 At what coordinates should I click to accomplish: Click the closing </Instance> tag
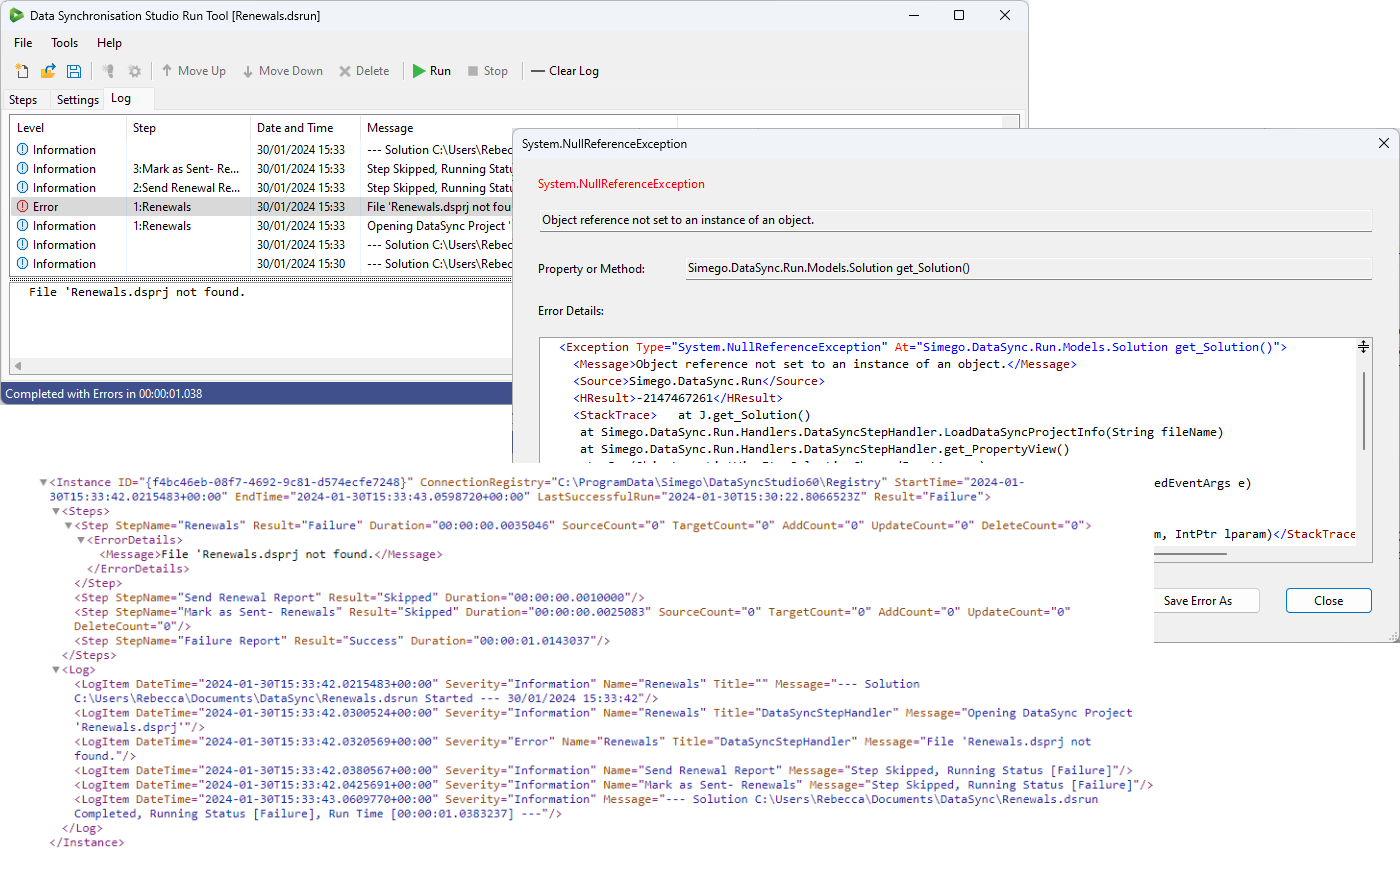(x=87, y=843)
